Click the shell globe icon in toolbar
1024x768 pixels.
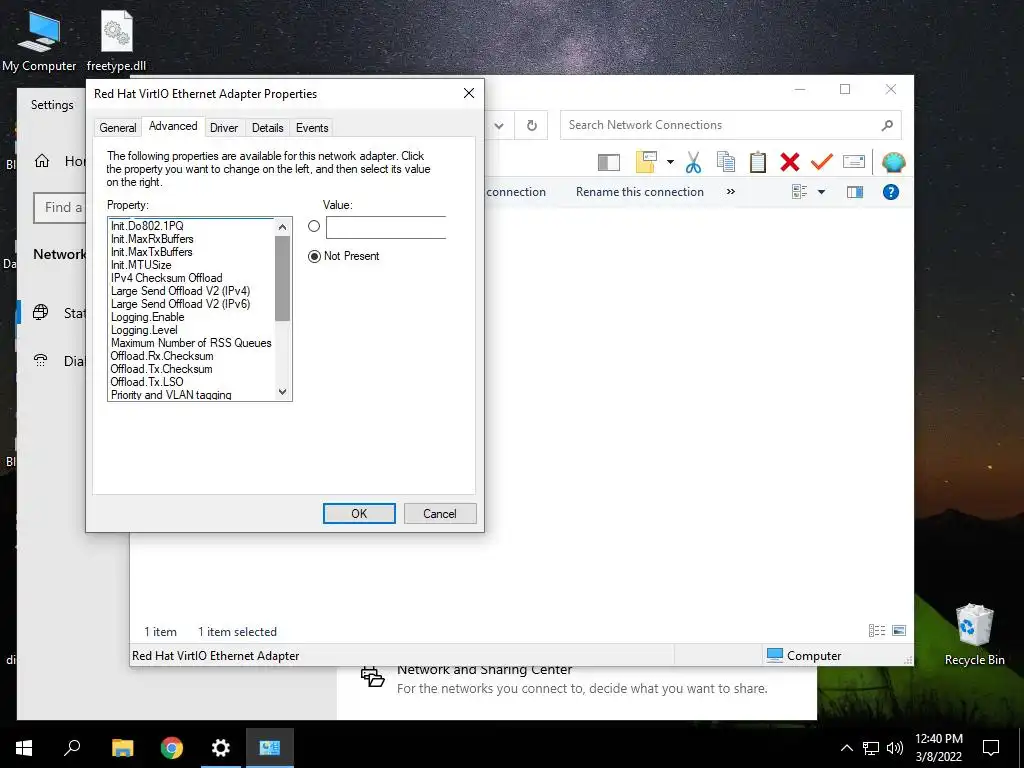tap(893, 162)
